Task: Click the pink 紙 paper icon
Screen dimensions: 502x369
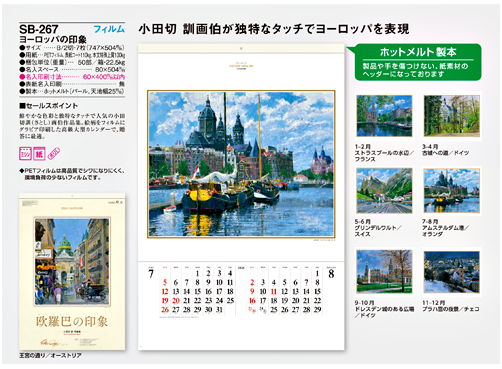Action: coord(39,154)
